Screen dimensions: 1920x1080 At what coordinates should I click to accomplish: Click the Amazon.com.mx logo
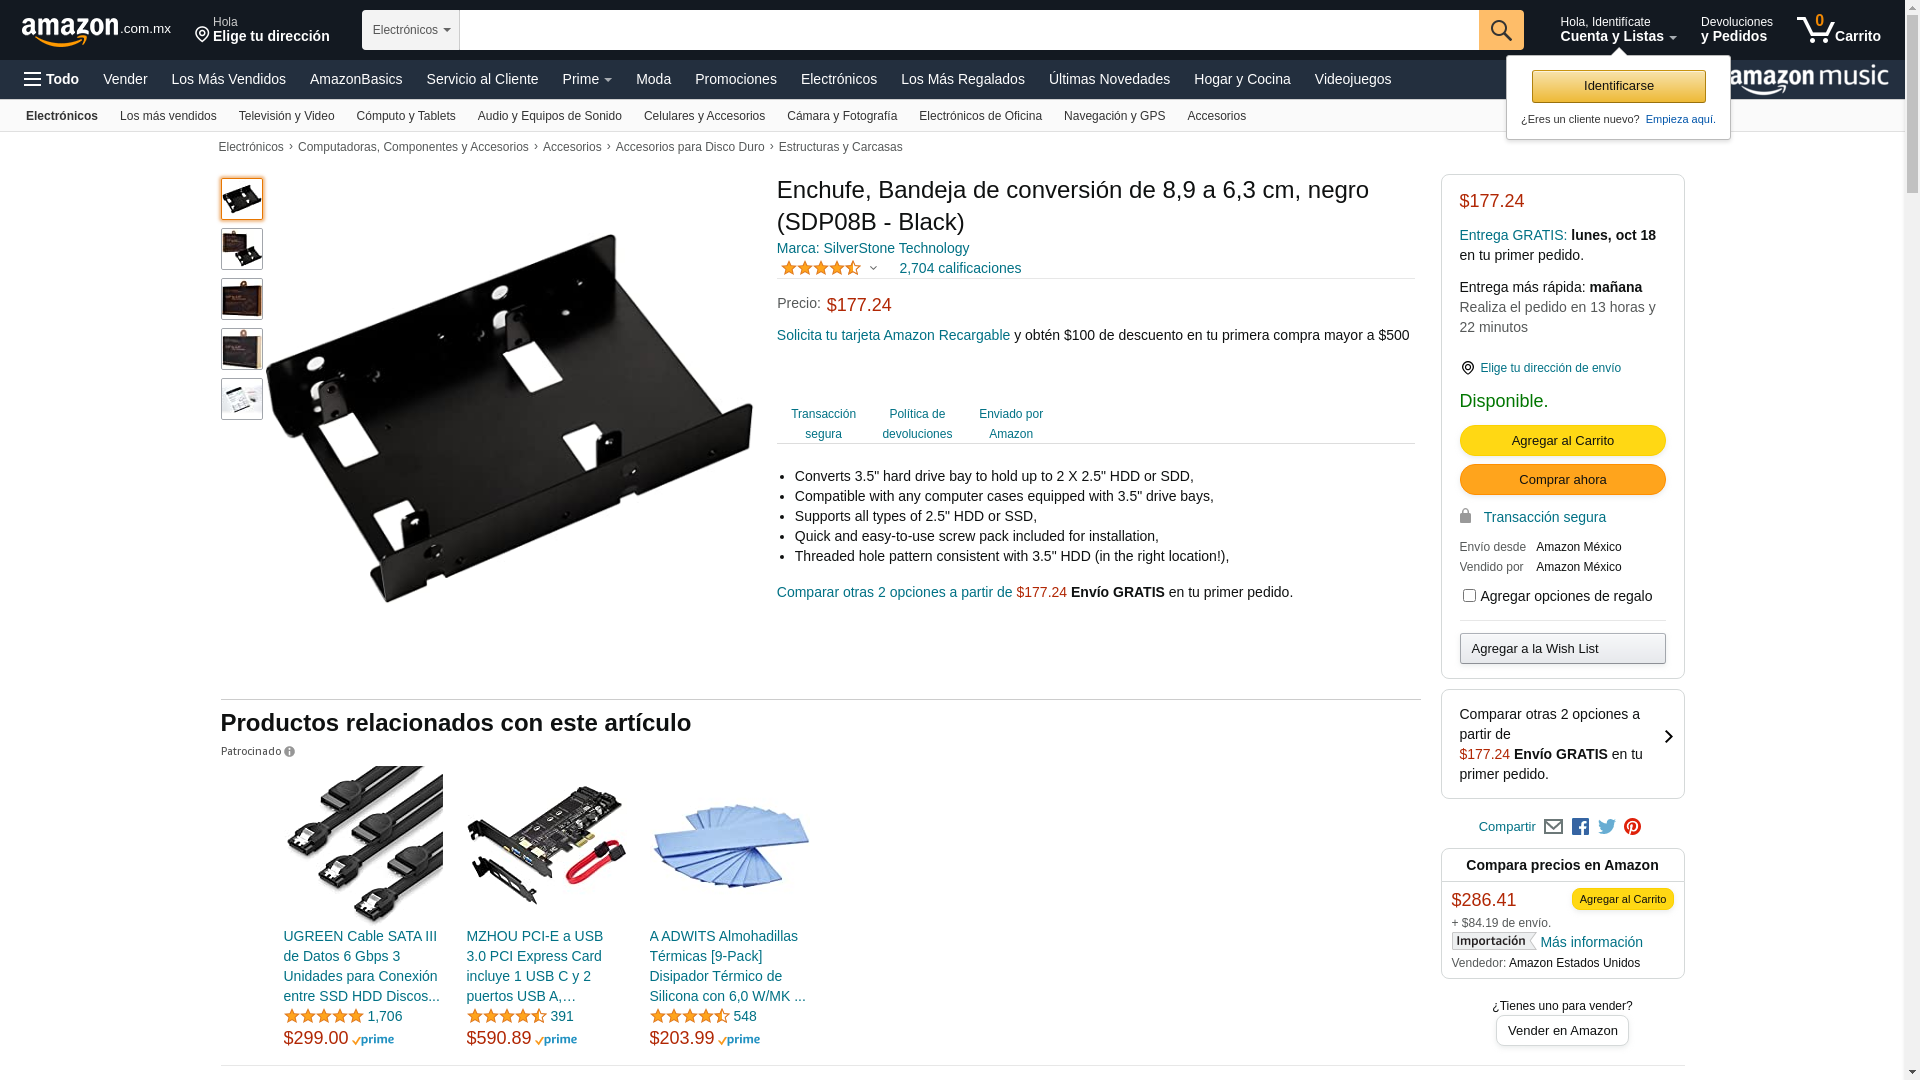coord(96,30)
